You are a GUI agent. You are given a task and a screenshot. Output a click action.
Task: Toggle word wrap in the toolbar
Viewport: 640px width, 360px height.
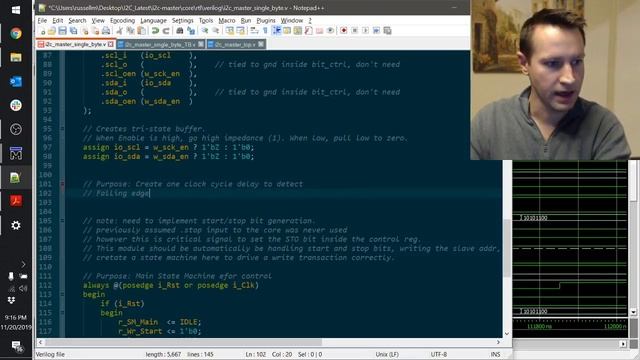pyautogui.click(x=254, y=31)
